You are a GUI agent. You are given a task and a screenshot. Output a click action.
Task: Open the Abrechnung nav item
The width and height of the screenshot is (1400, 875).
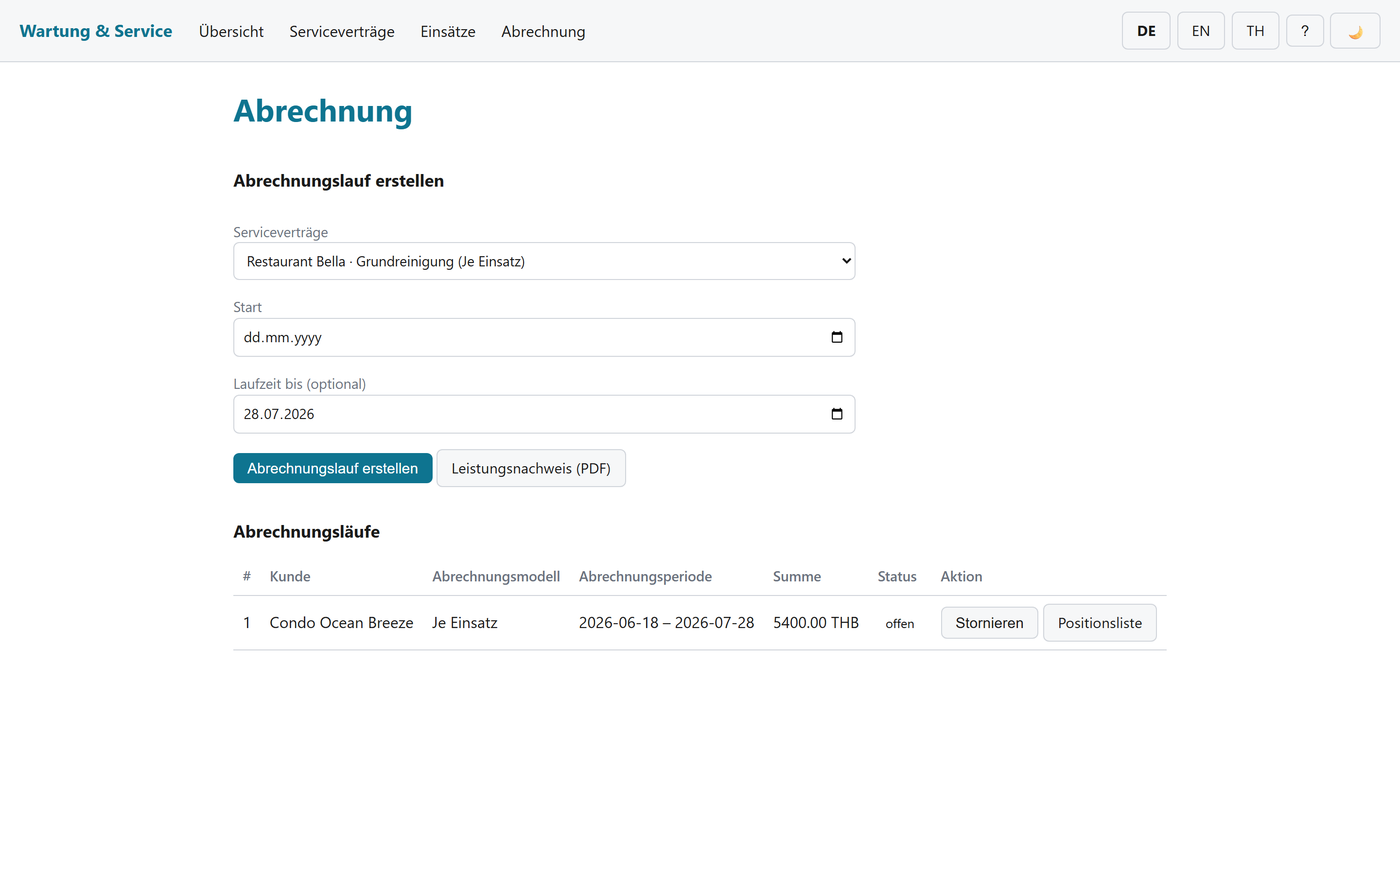[543, 31]
